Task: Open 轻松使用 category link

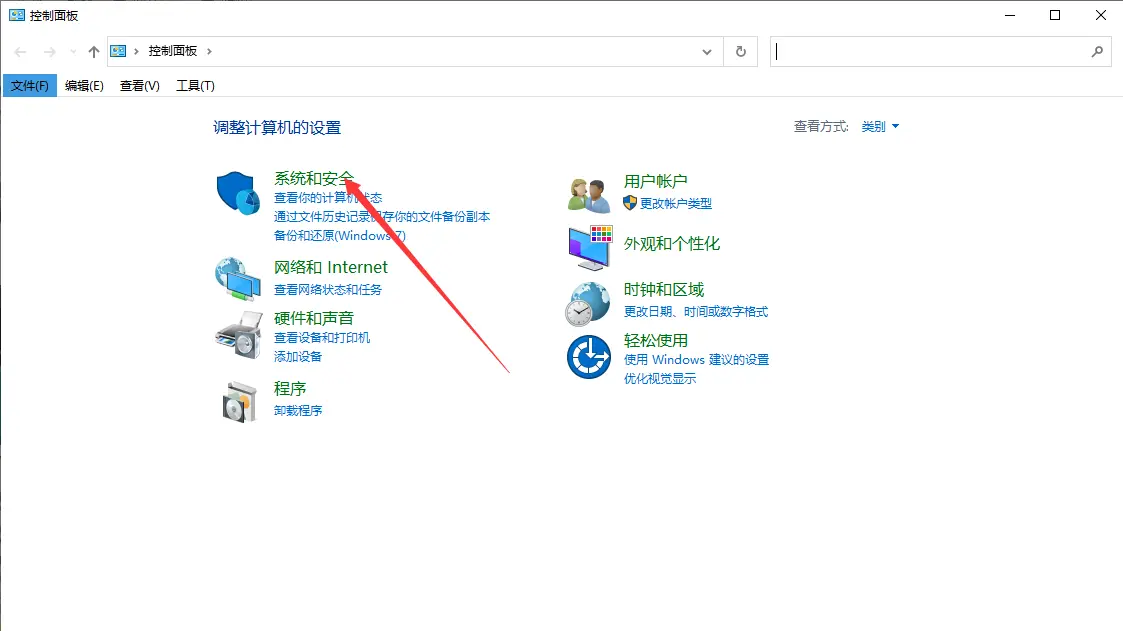Action: [655, 340]
